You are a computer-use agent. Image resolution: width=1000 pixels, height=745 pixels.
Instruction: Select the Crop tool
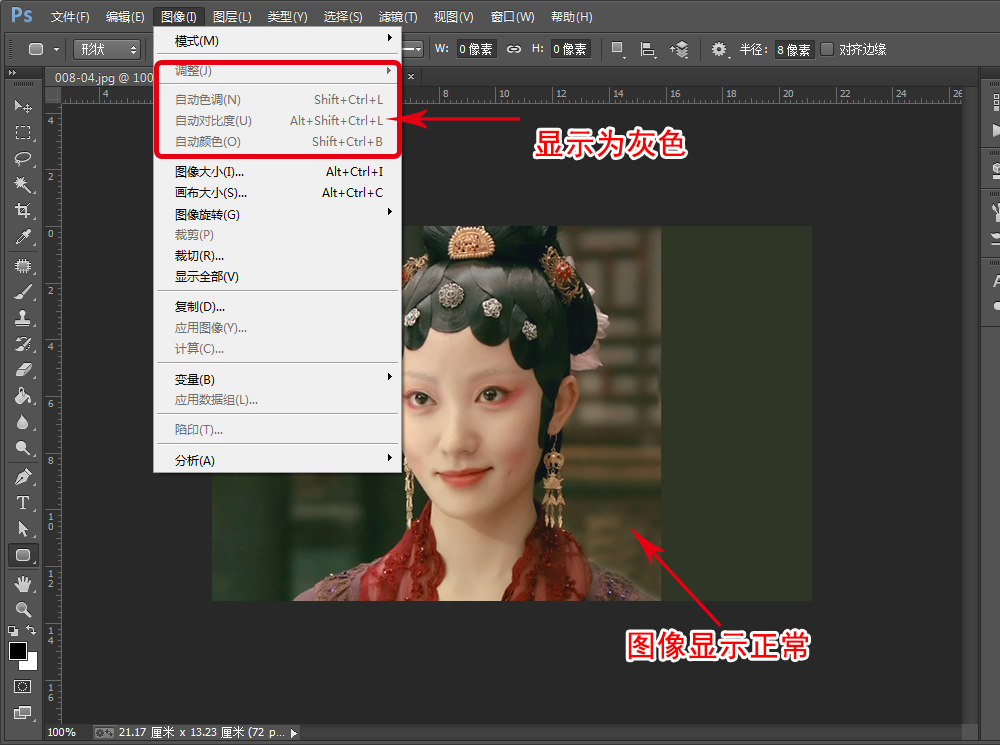pyautogui.click(x=23, y=210)
